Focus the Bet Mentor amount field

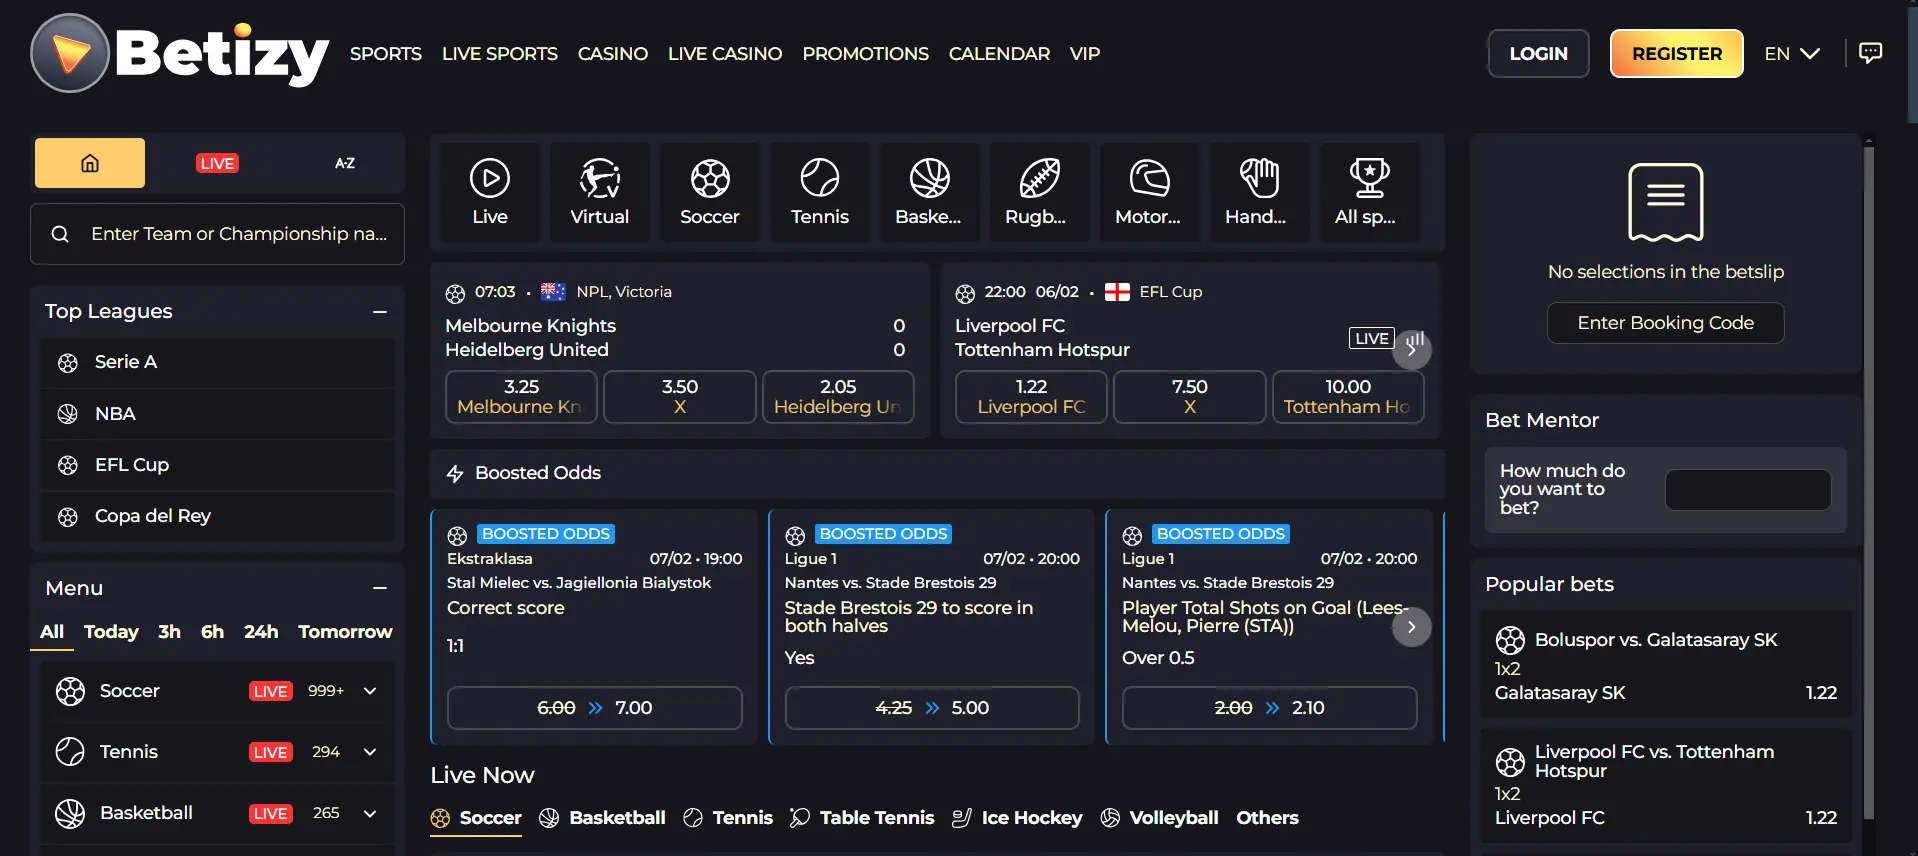click(1747, 490)
